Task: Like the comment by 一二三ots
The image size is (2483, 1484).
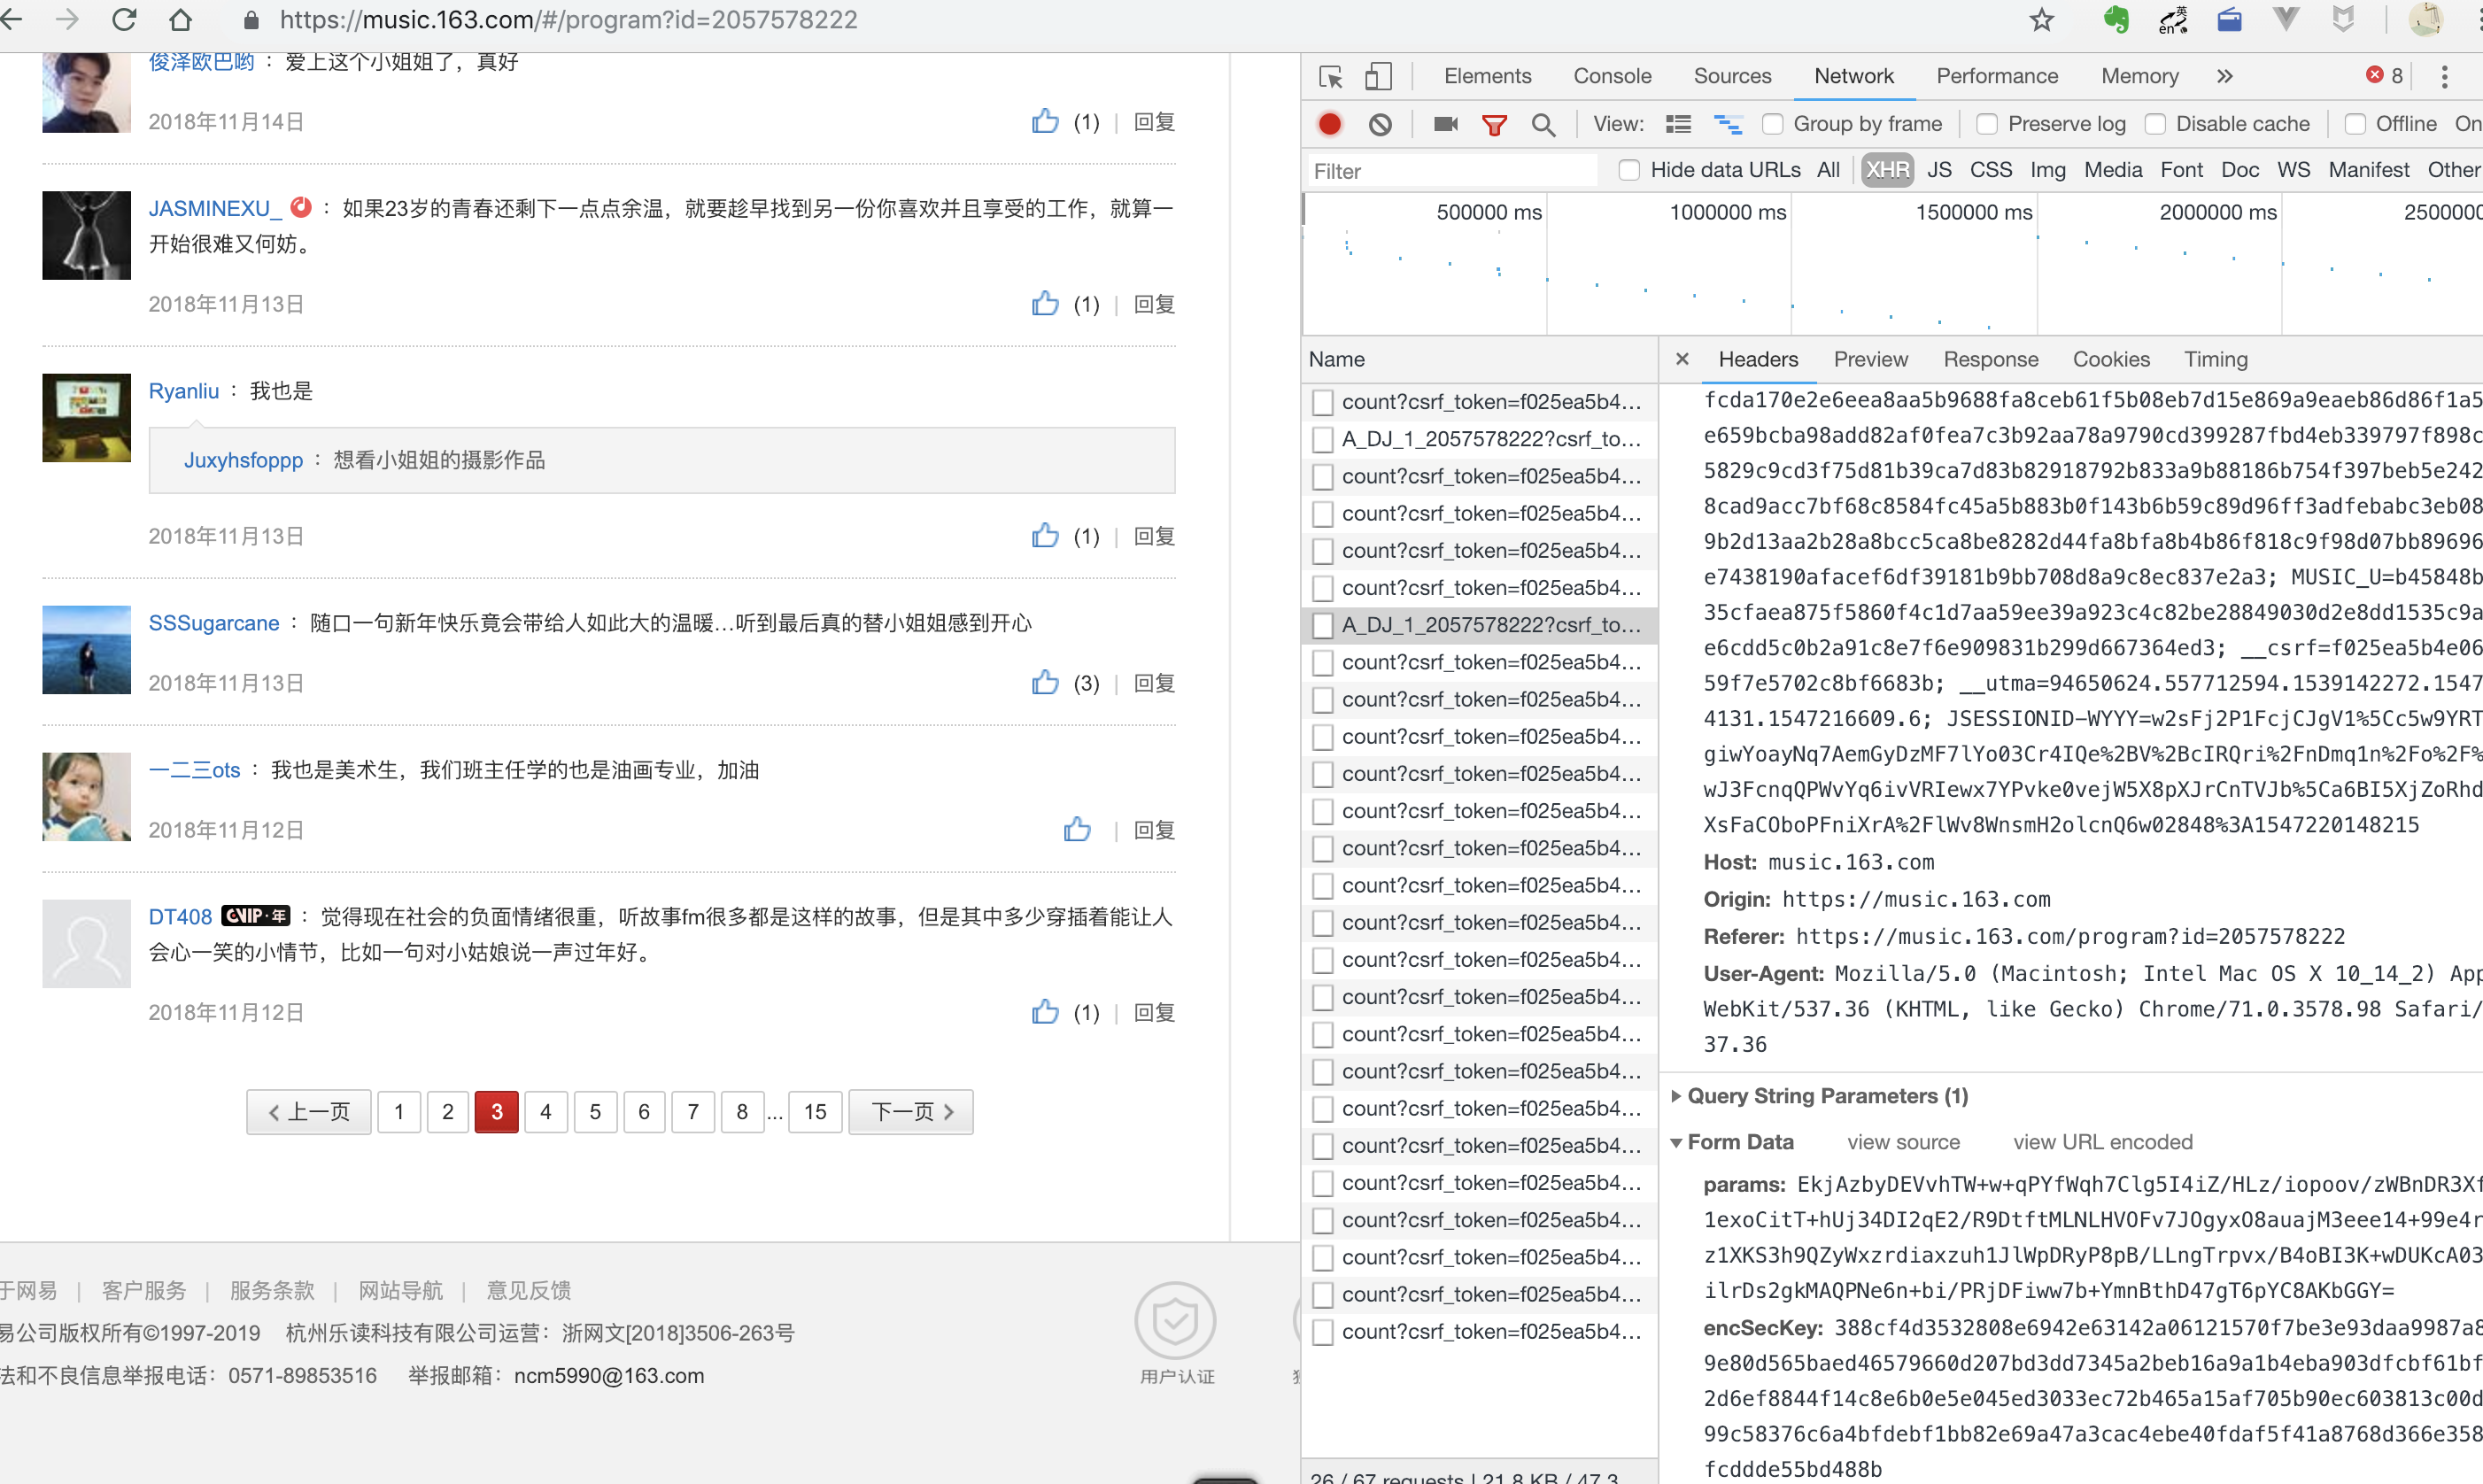Action: [1077, 829]
